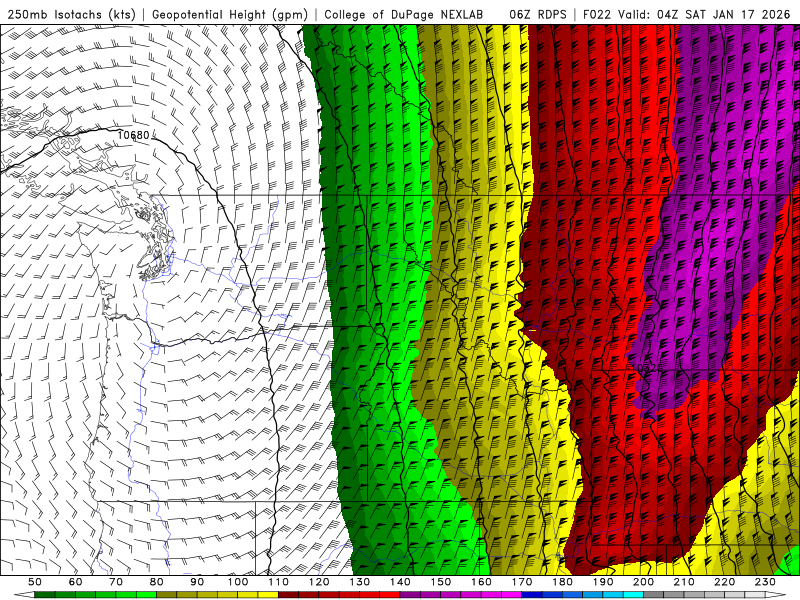800x600 pixels.
Task: Click the 10680 height contour label
Action: (134, 135)
